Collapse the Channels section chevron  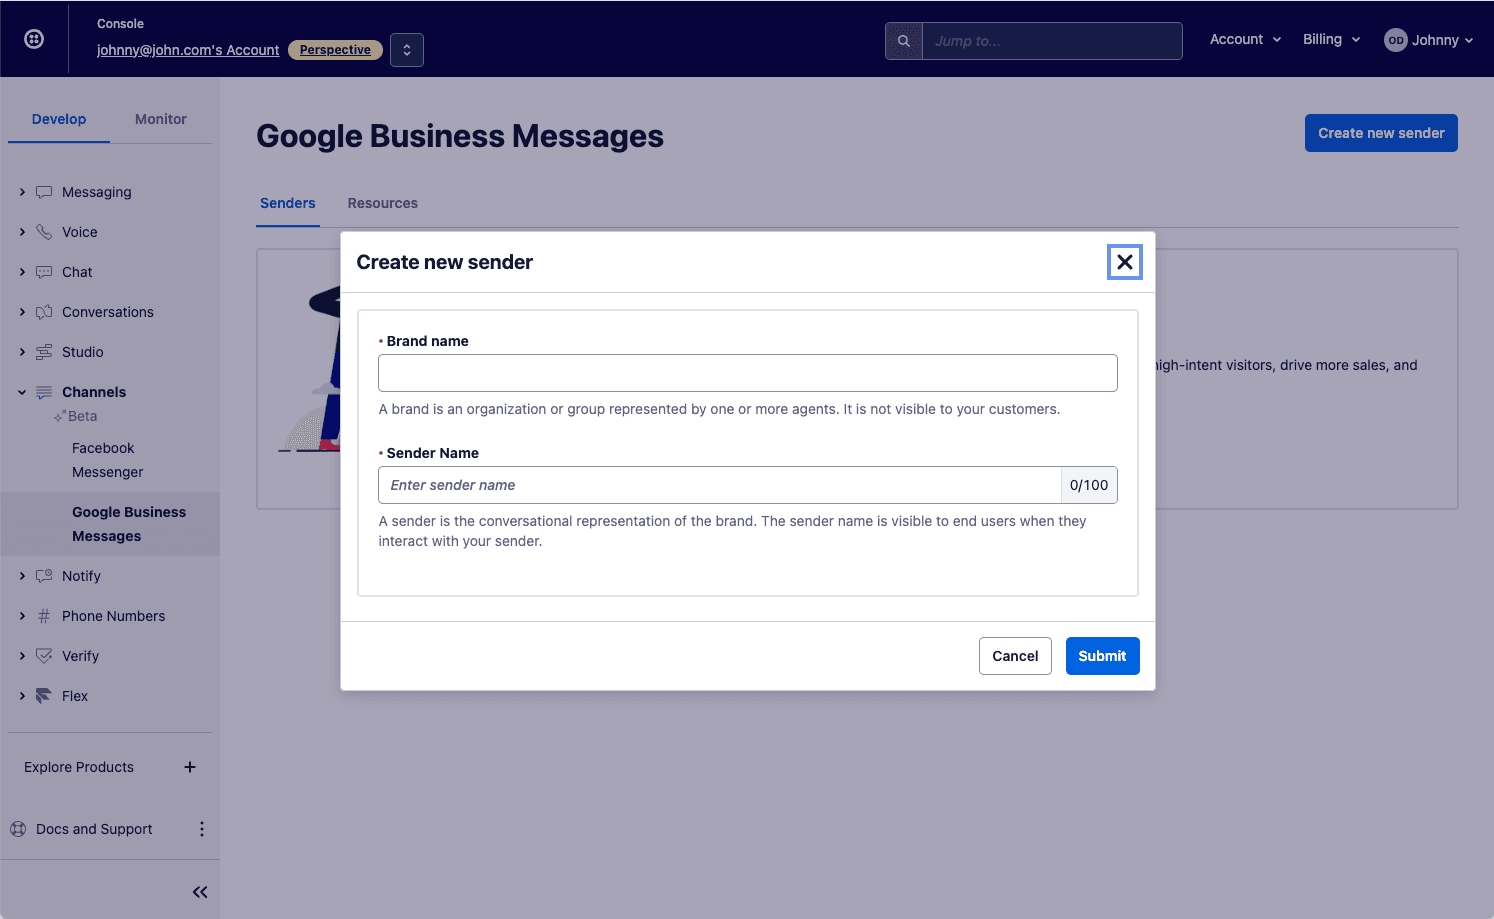pyautogui.click(x=22, y=391)
